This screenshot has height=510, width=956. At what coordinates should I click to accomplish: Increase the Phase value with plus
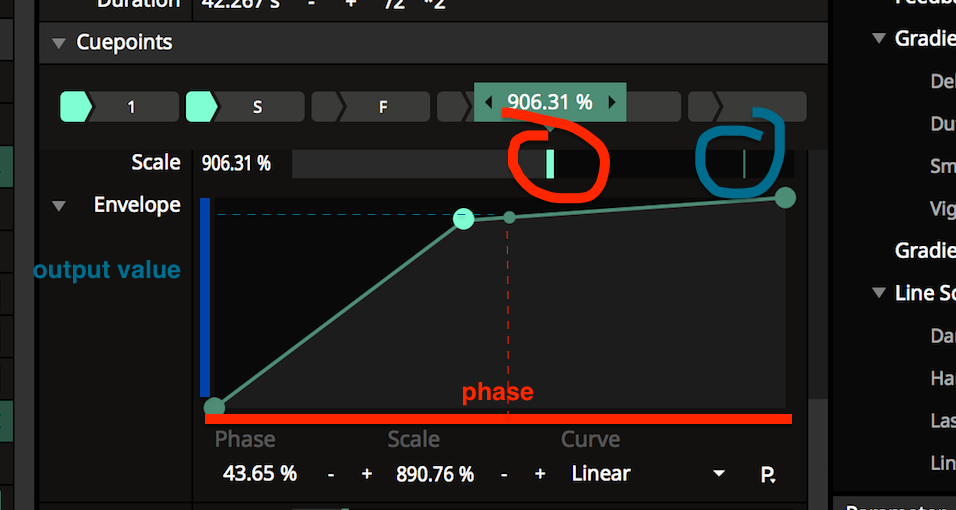(366, 474)
